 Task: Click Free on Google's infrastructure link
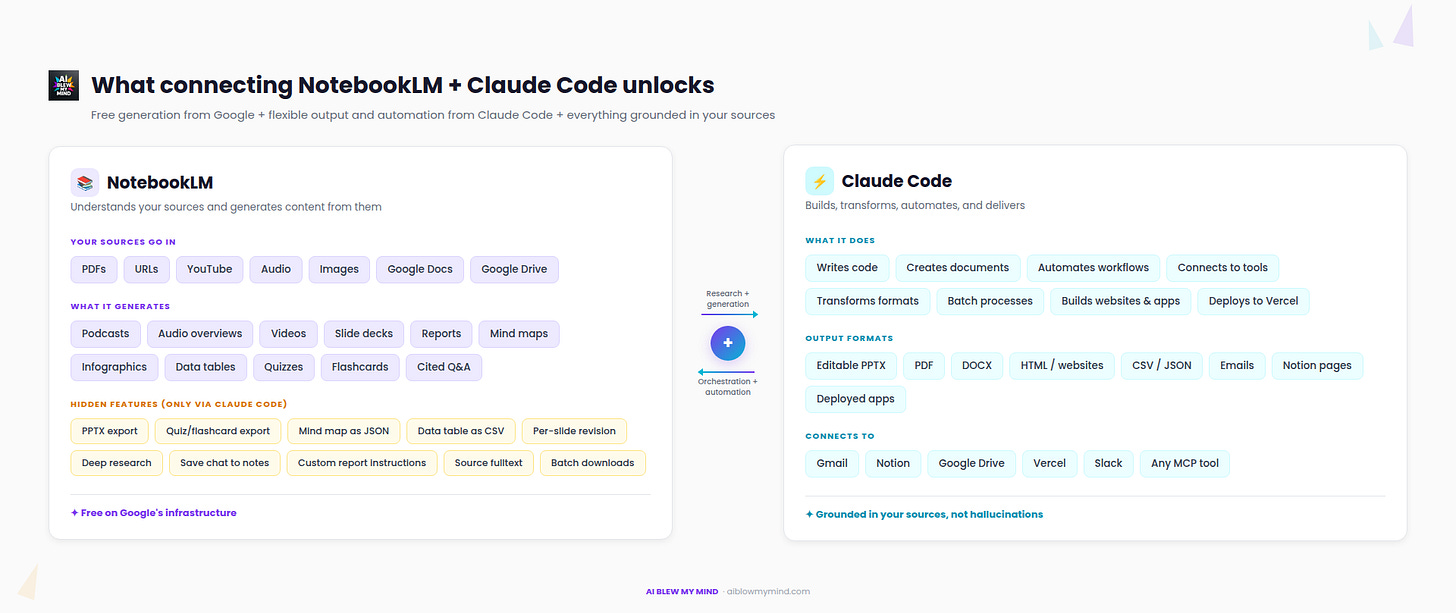pos(153,512)
